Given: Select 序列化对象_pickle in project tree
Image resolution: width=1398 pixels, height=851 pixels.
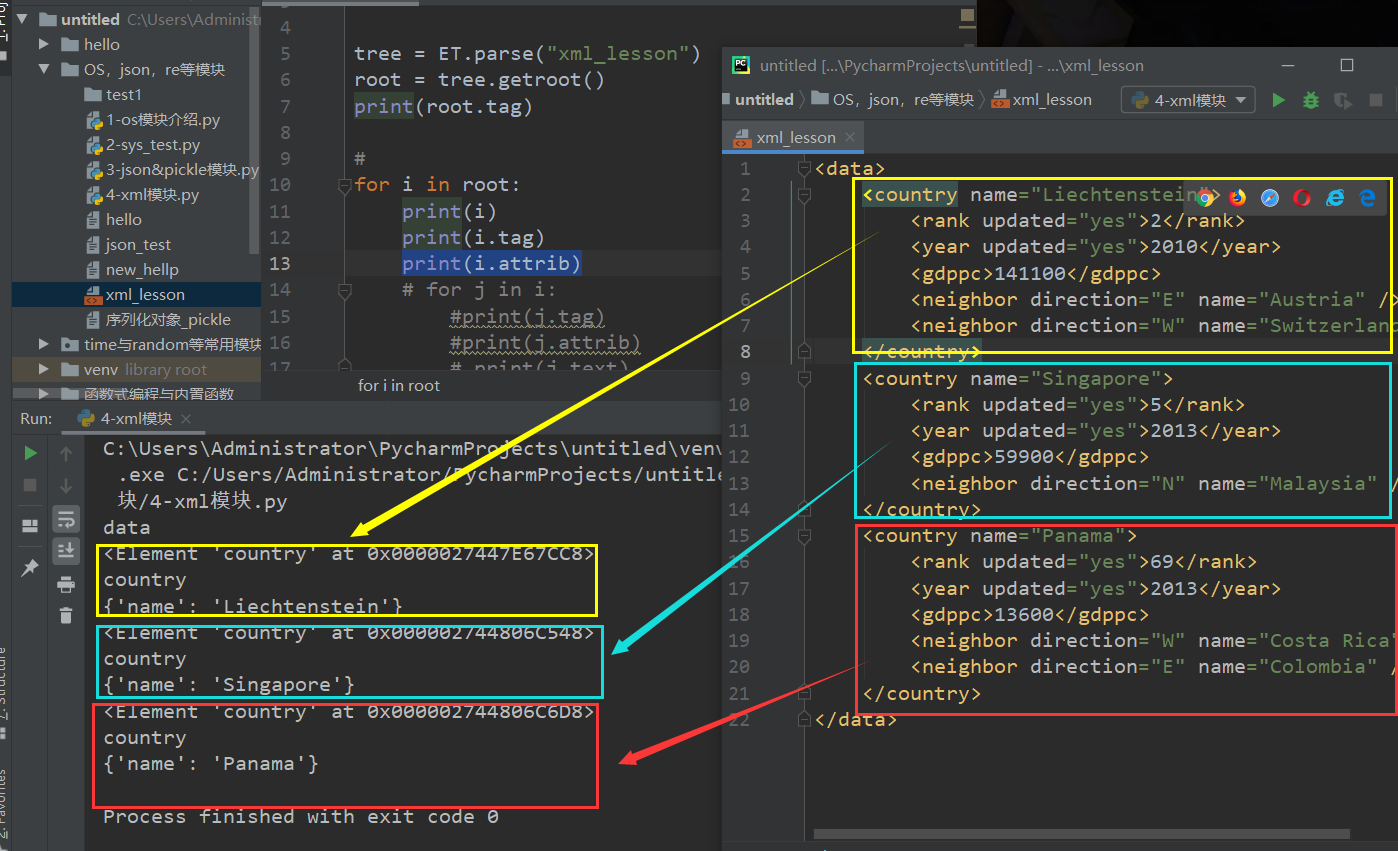Looking at the screenshot, I should [x=157, y=319].
